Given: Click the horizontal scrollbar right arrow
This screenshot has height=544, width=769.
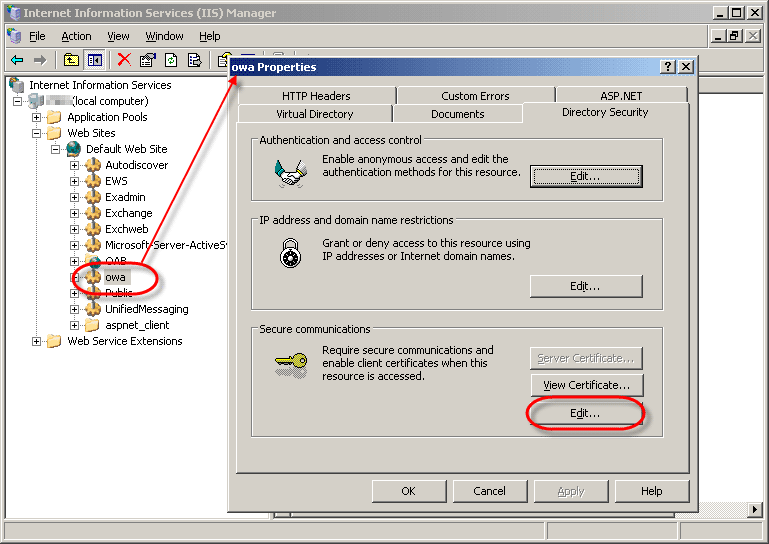Looking at the screenshot, I should pyautogui.click(x=755, y=510).
